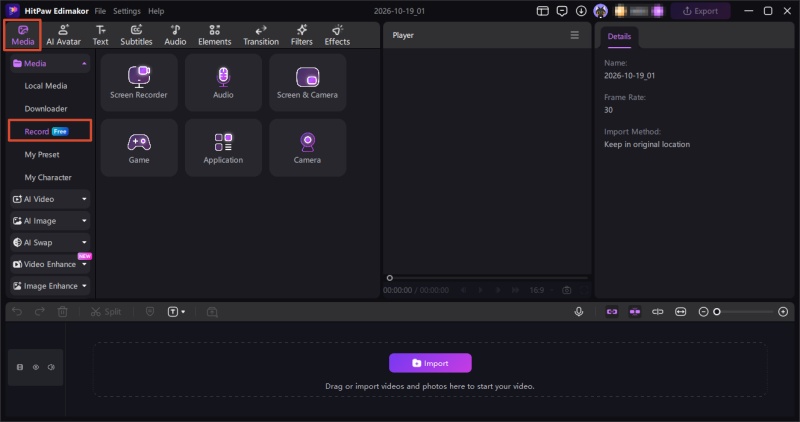The image size is (800, 422).
Task: Select the Audio recording option
Action: coord(223,83)
